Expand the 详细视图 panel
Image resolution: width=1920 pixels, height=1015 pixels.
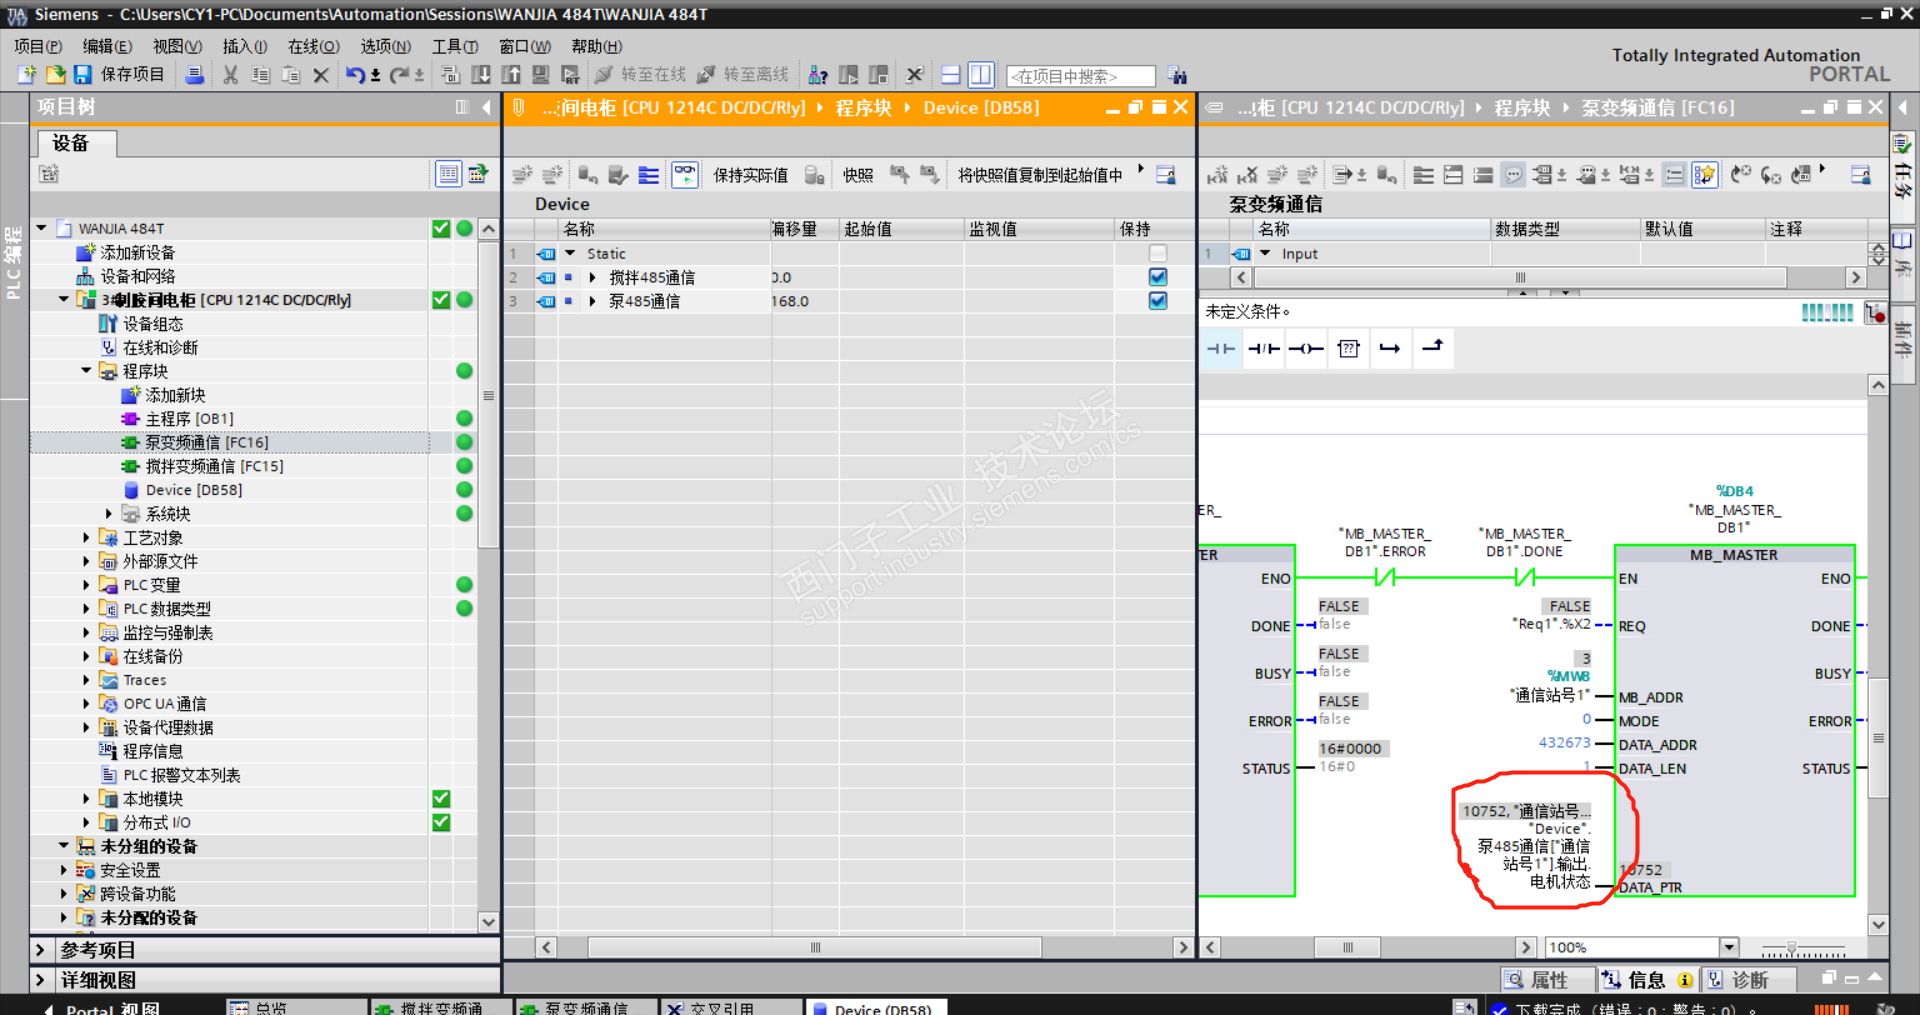tap(40, 980)
